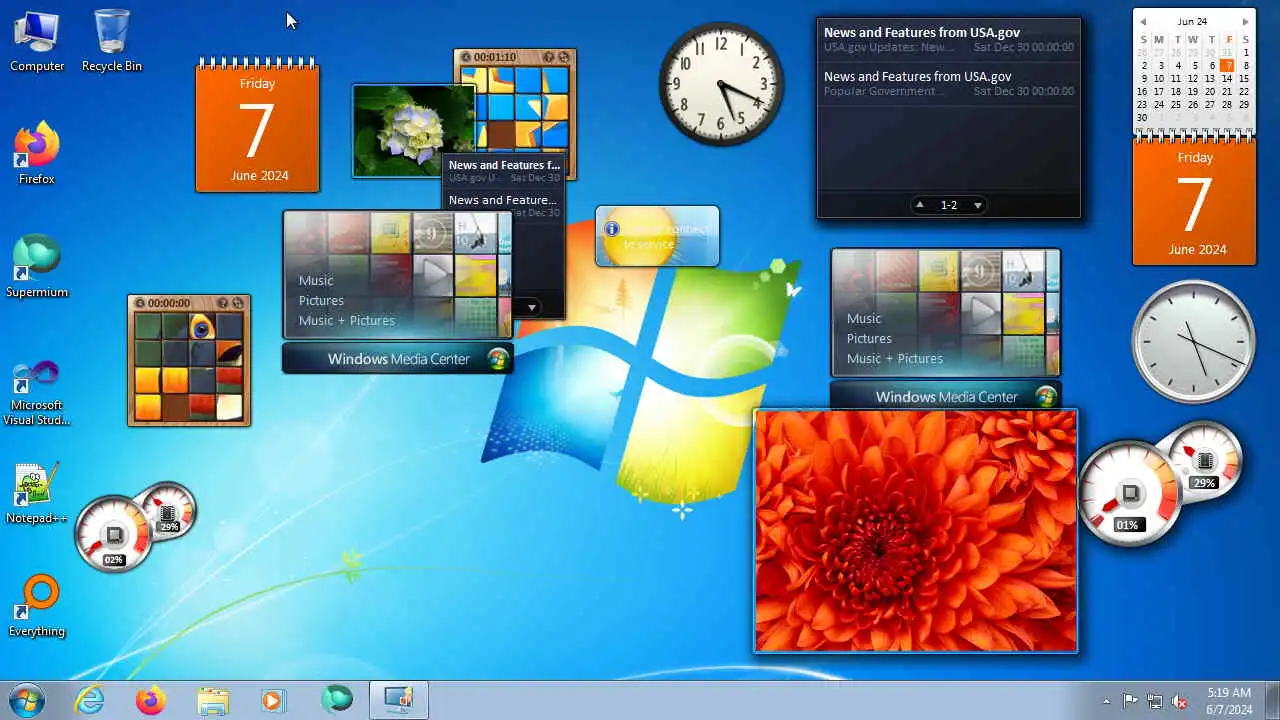Image resolution: width=1280 pixels, height=720 pixels.
Task: Click the Windows logo on the left Media Center gadget
Action: (x=497, y=359)
